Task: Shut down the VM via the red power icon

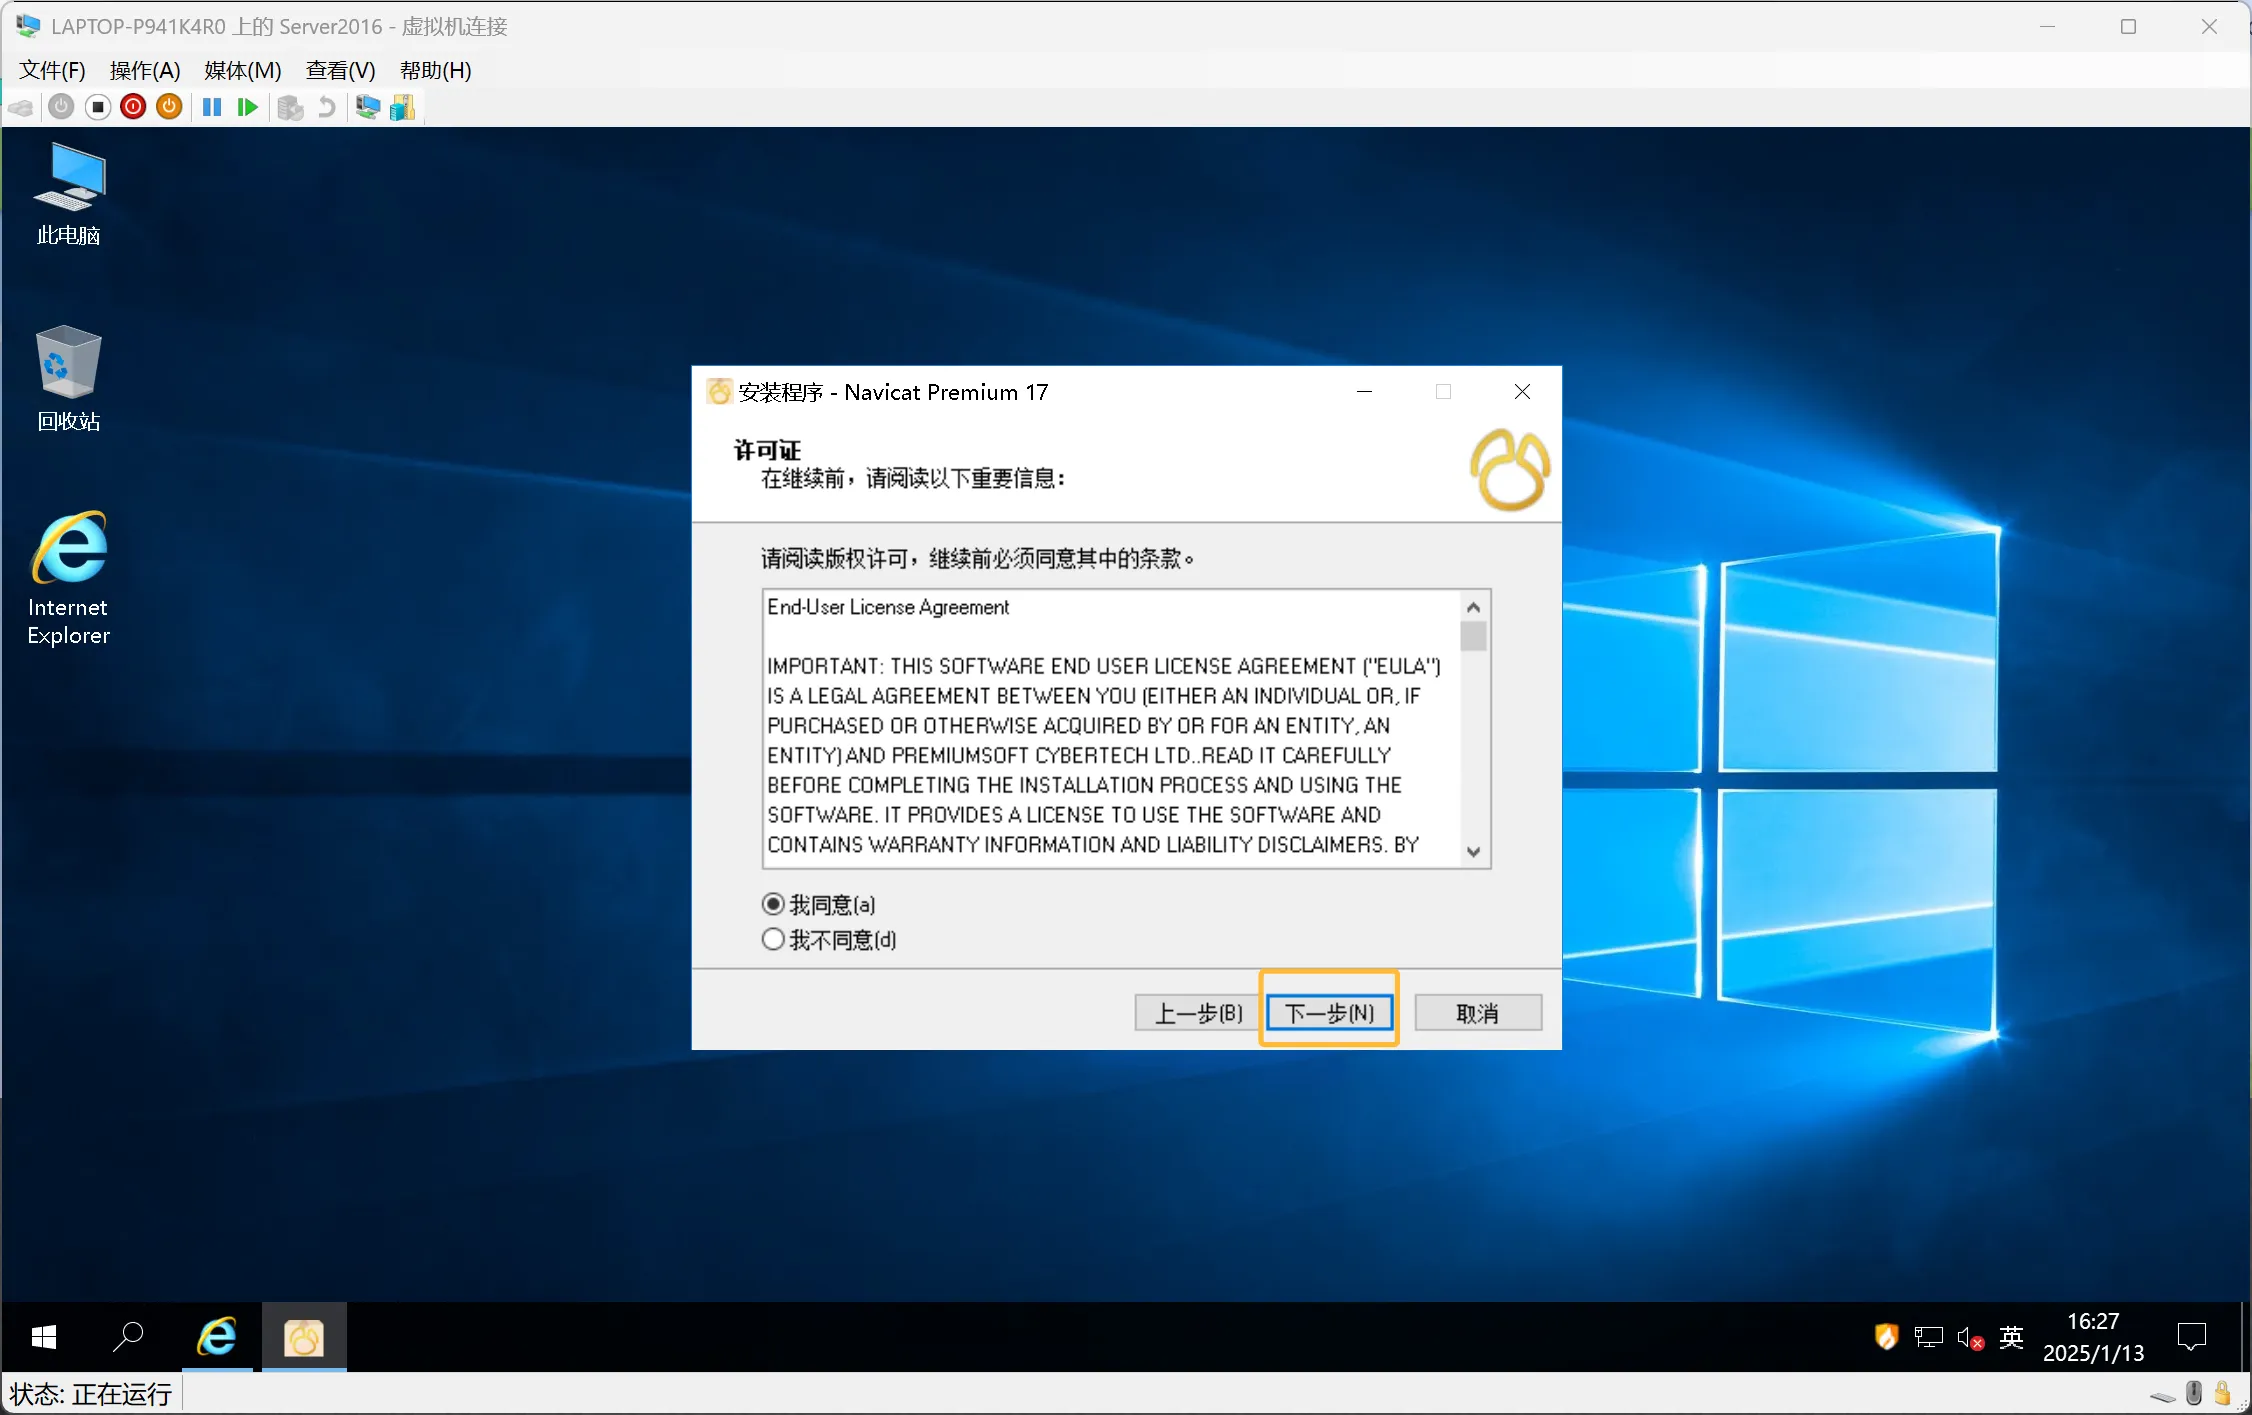Action: tap(133, 107)
